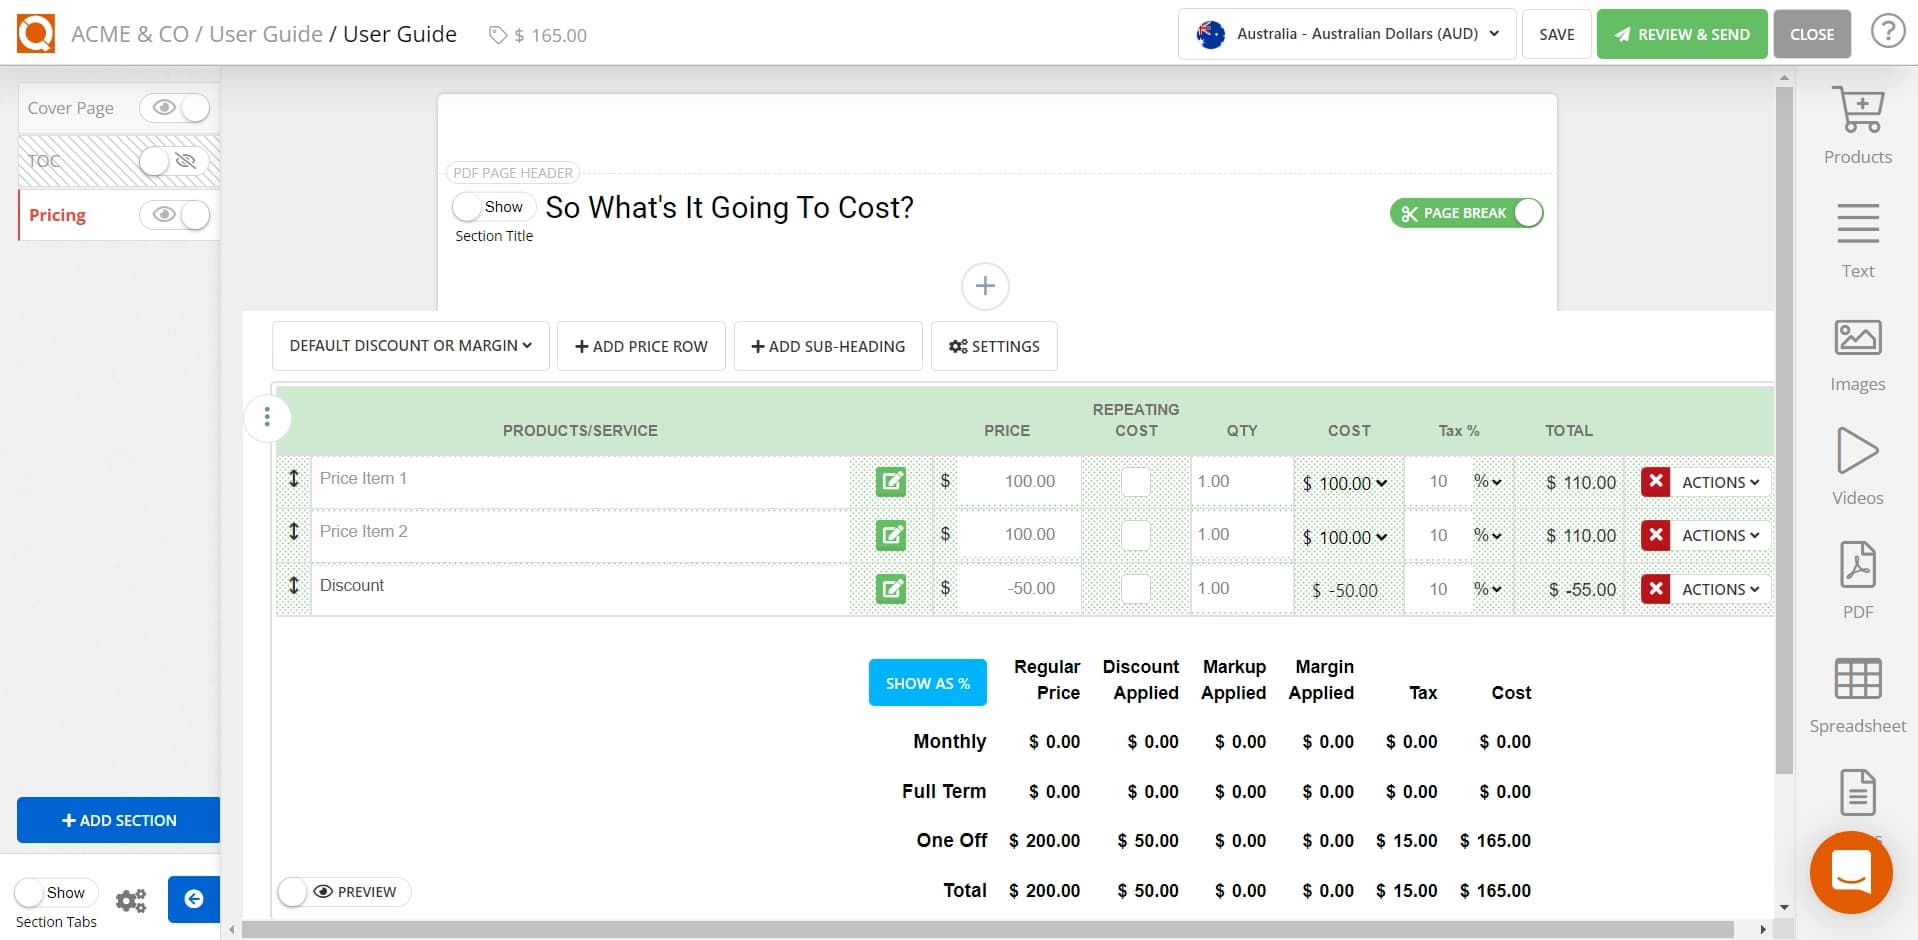Click the price input field for Price Item 2

1019,534
